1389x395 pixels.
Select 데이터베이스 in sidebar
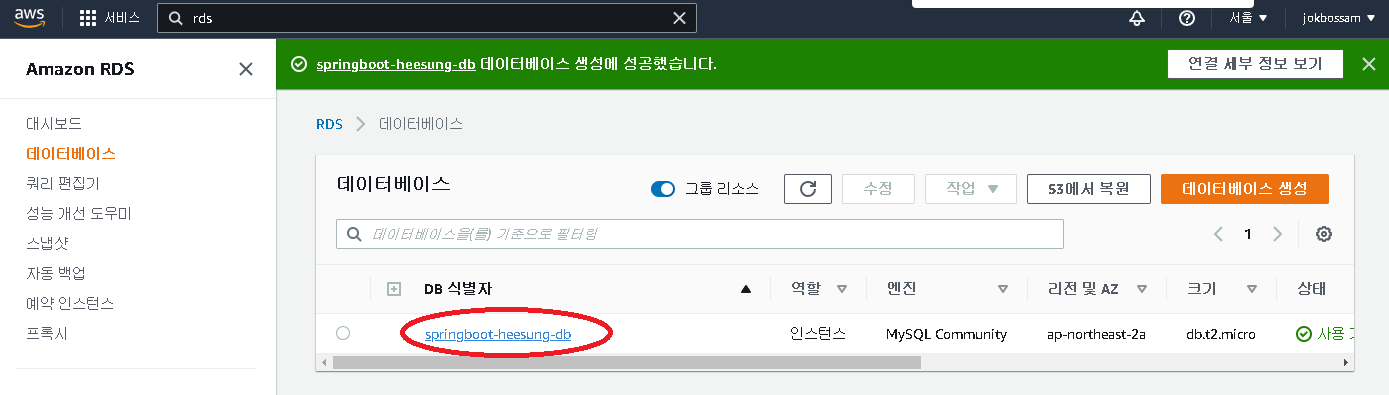click(71, 154)
